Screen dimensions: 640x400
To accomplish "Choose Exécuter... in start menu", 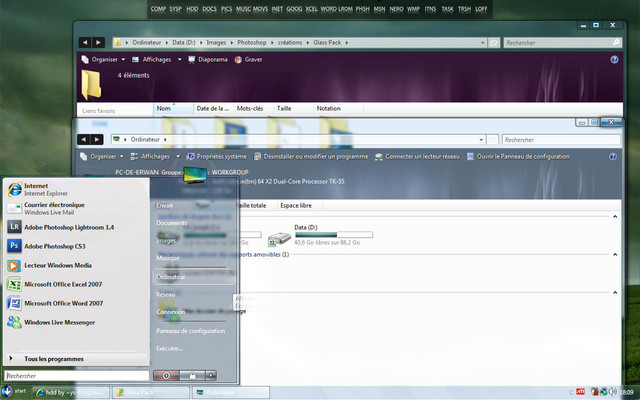I will tap(169, 349).
